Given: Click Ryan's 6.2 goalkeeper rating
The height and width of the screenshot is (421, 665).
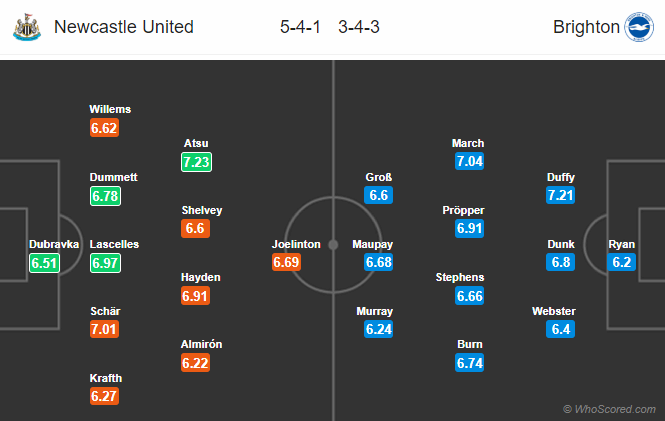Looking at the screenshot, I should (x=621, y=262).
